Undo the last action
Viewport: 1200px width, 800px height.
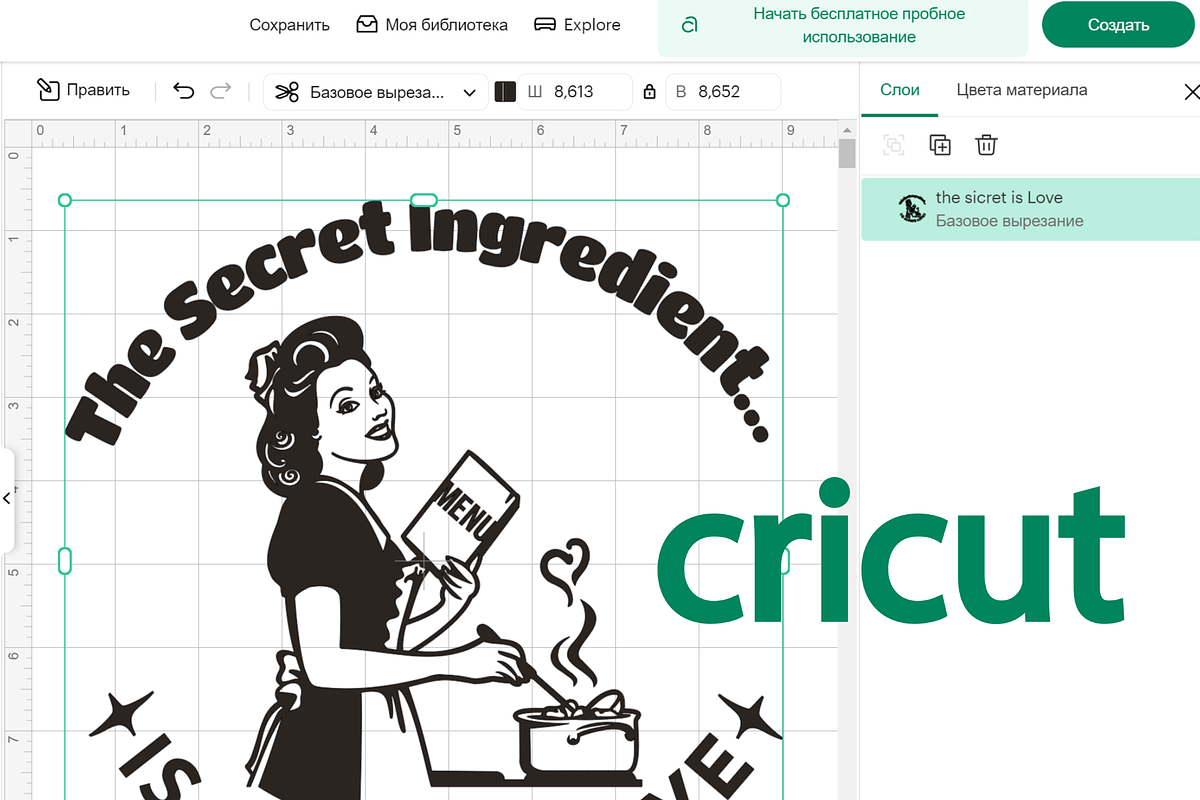[x=183, y=91]
